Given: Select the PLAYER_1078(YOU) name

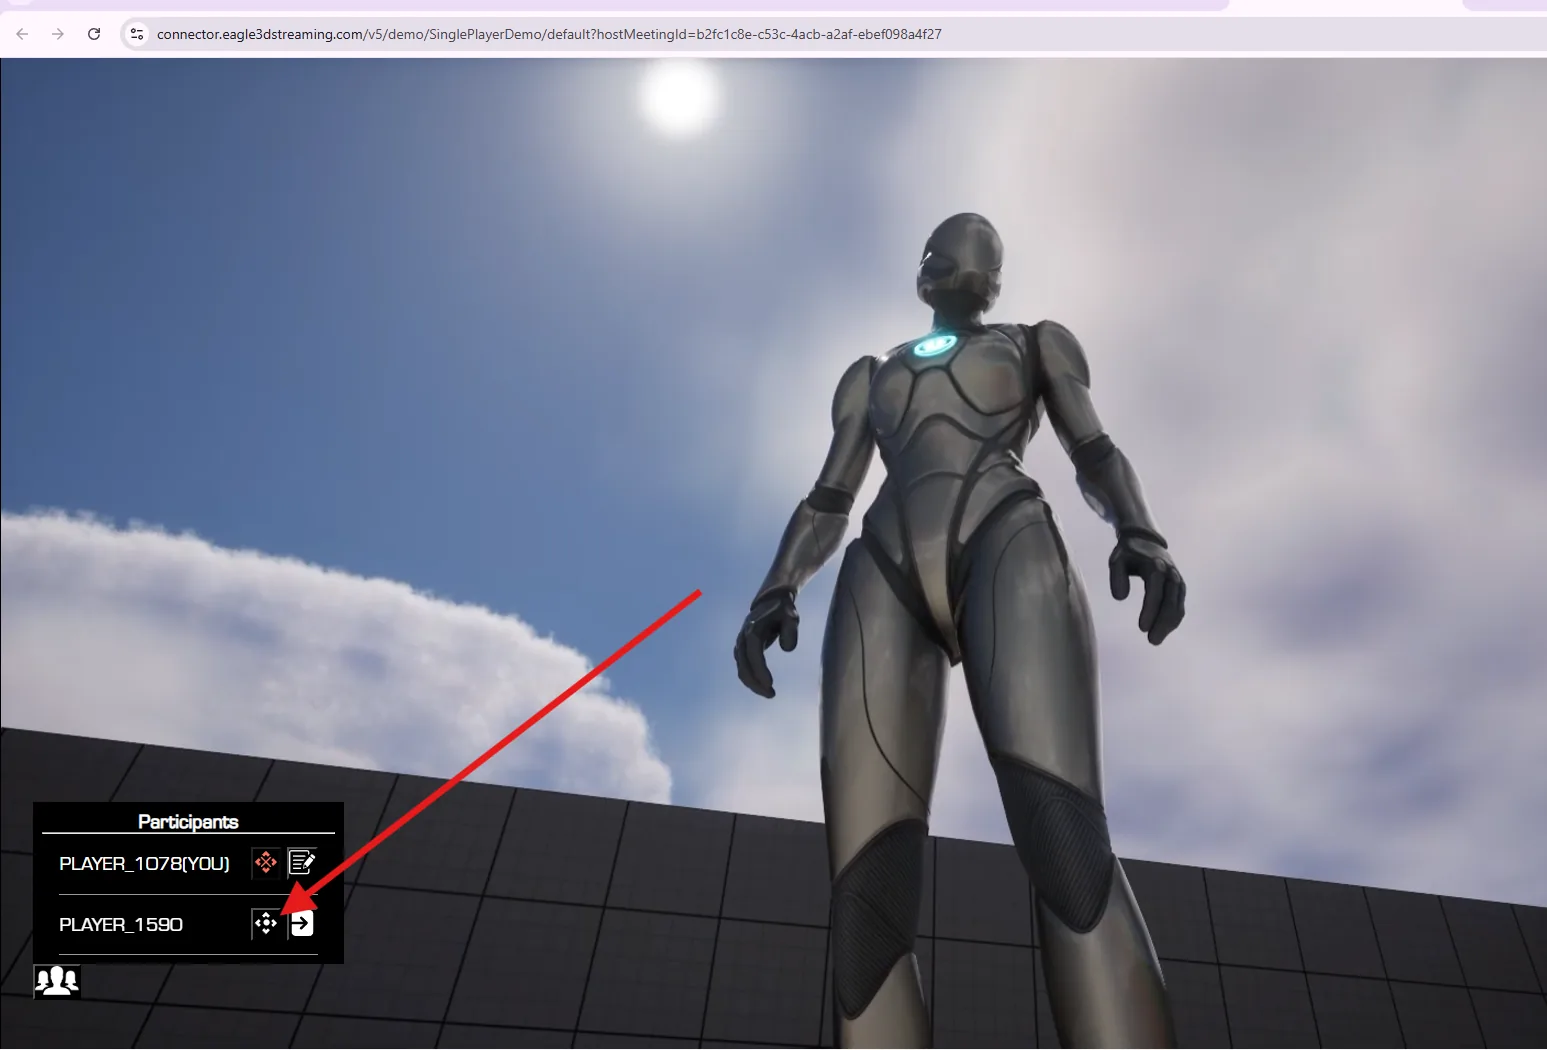Looking at the screenshot, I should pyautogui.click(x=144, y=864).
